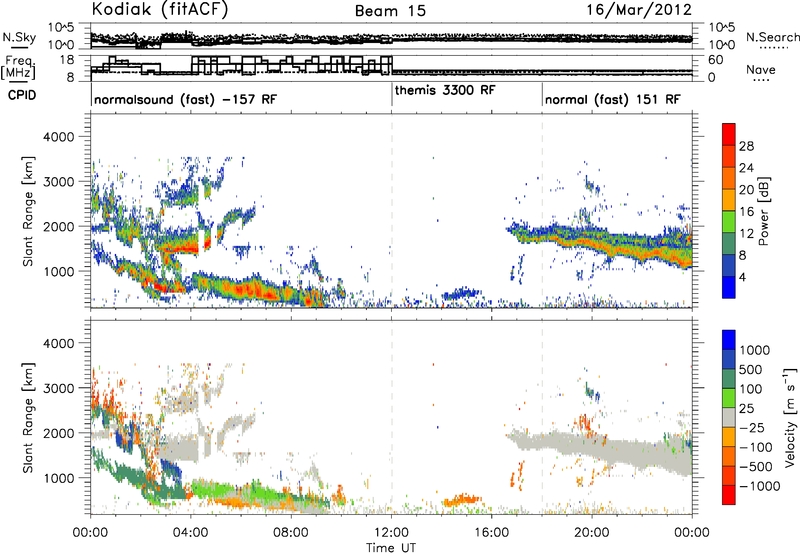This screenshot has height=554, width=800.
Task: Click the date '16/Mar/2012'
Action: [639, 10]
